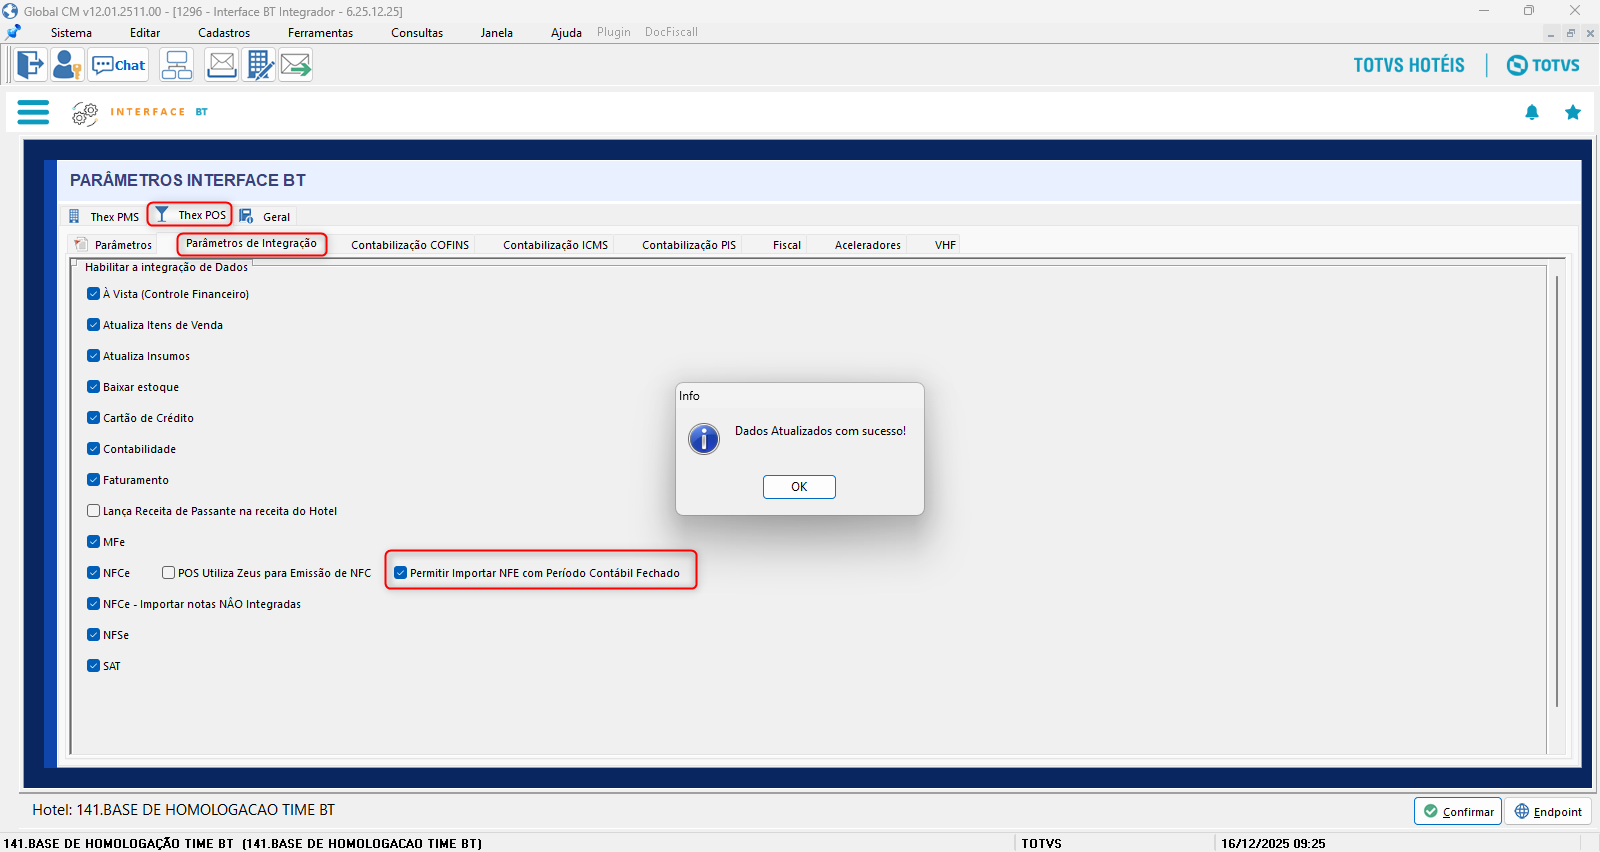Minimize the inner MDI child window
1600x852 pixels.
pyautogui.click(x=1551, y=33)
